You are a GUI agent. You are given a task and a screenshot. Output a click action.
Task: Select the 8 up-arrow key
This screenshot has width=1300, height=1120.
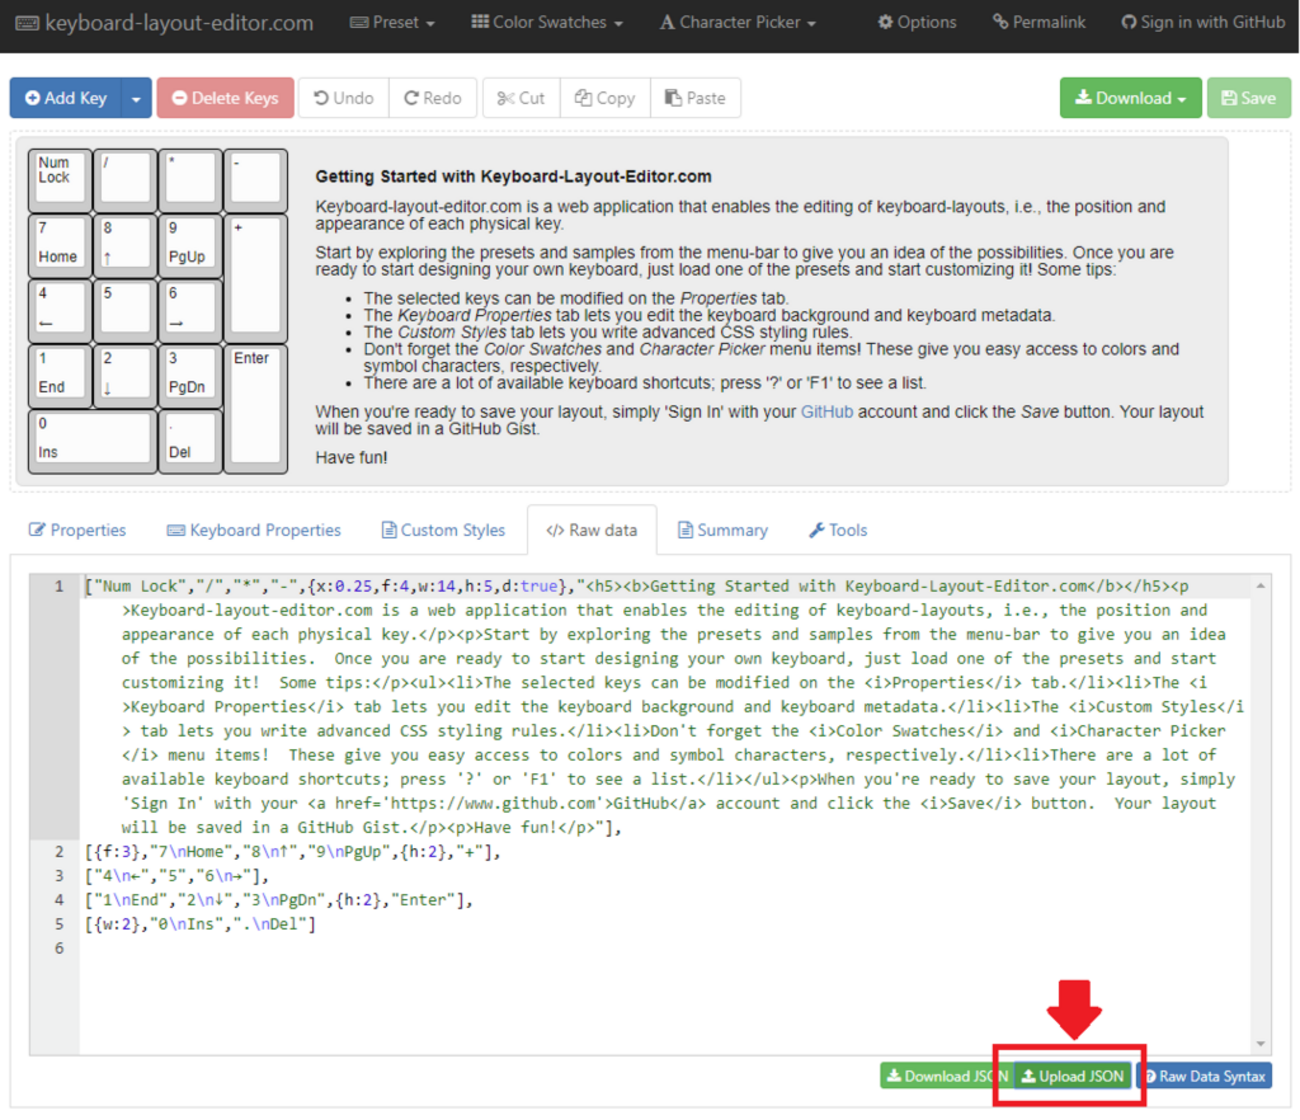click(125, 245)
